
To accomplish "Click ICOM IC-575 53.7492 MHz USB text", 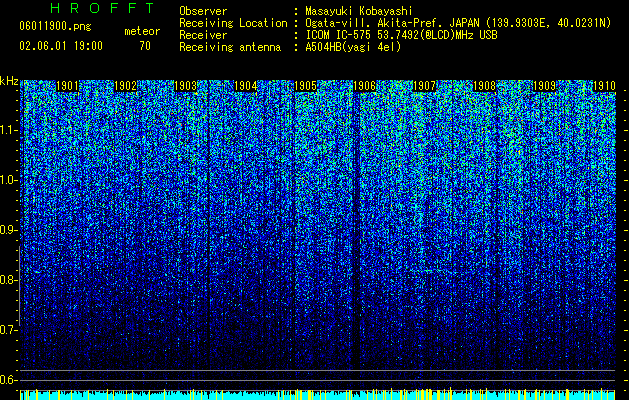I will (x=401, y=35).
